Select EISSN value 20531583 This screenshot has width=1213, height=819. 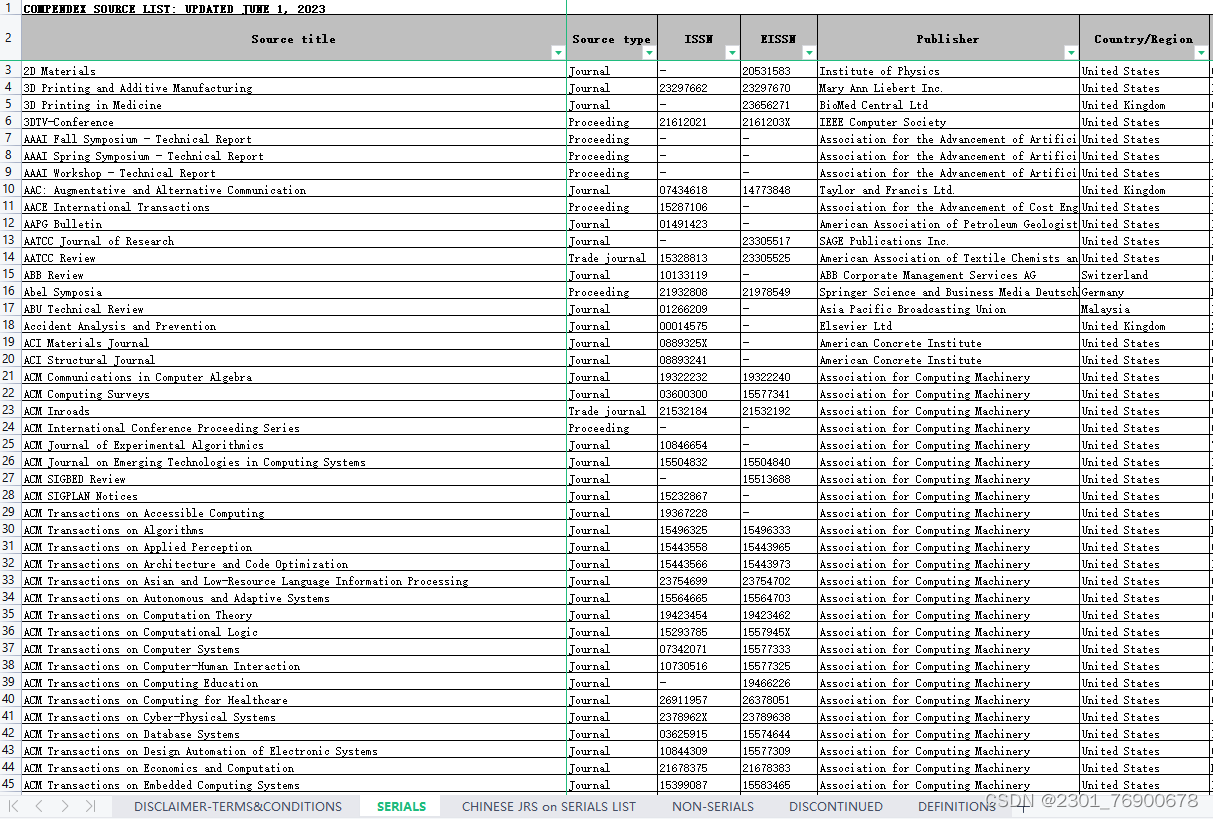coord(779,71)
